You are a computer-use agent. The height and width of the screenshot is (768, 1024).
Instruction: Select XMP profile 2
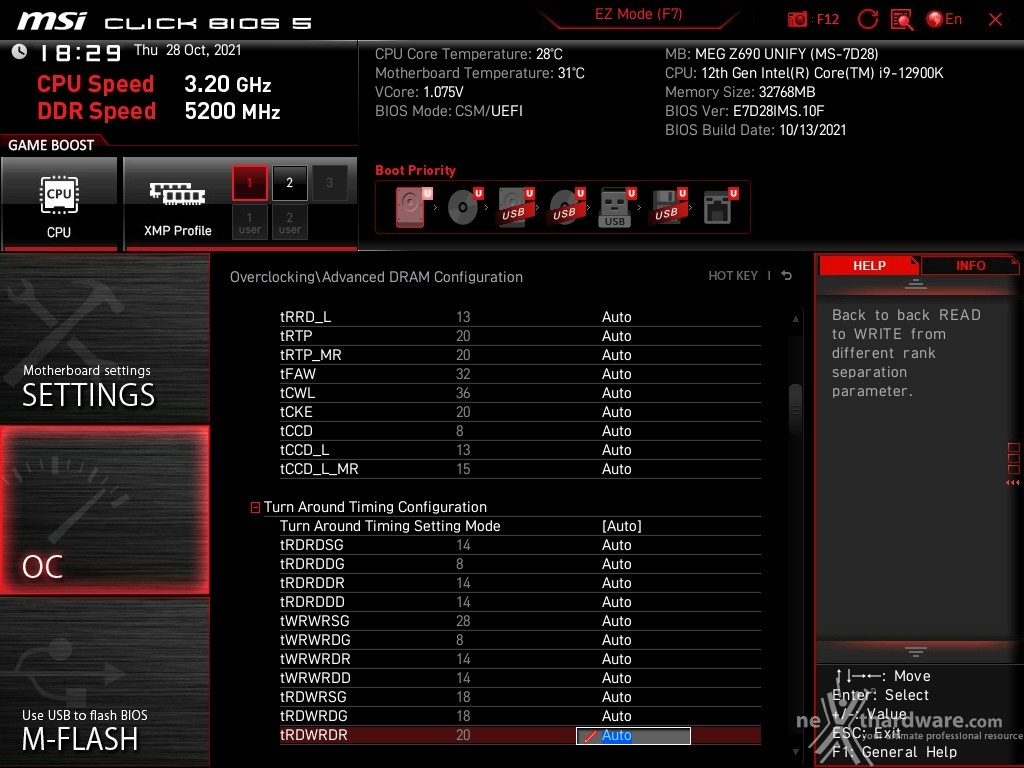pyautogui.click(x=289, y=183)
